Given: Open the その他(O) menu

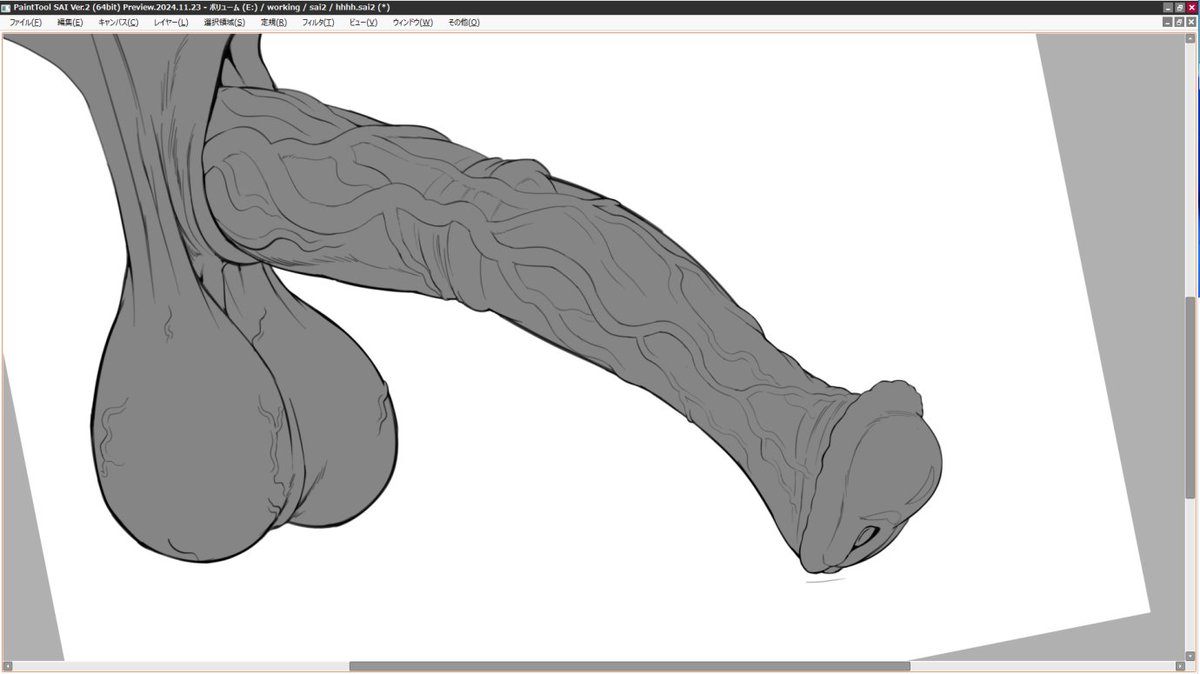Looking at the screenshot, I should click(463, 22).
